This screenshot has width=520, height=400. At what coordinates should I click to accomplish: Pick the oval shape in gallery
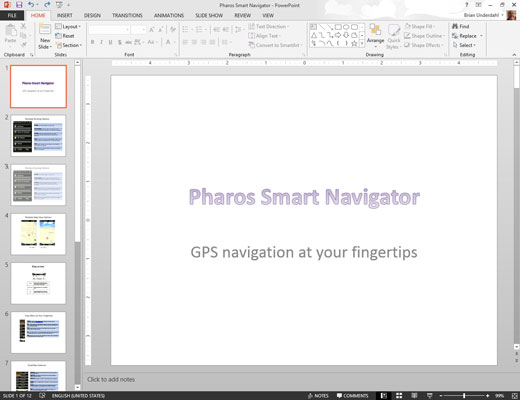346,27
